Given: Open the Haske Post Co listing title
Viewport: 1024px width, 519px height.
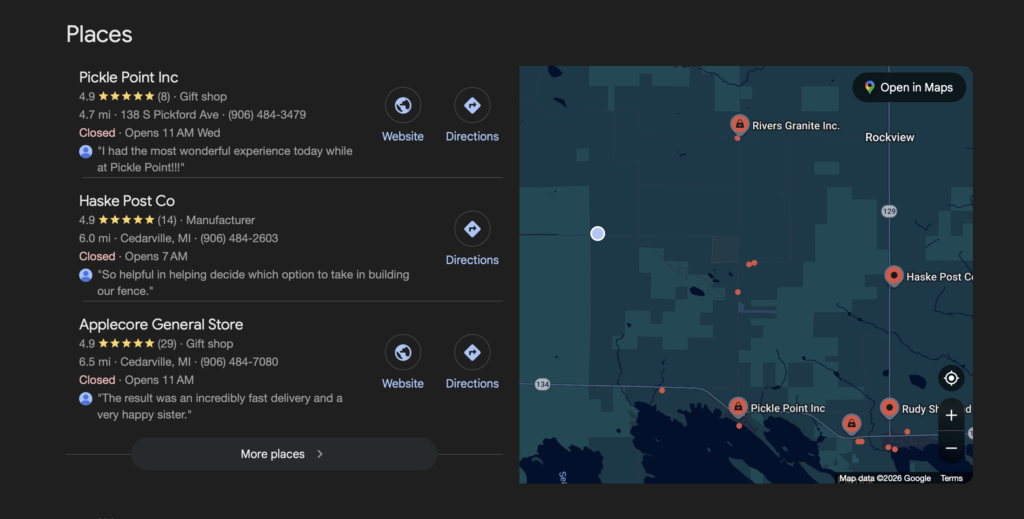Looking at the screenshot, I should pyautogui.click(x=127, y=201).
